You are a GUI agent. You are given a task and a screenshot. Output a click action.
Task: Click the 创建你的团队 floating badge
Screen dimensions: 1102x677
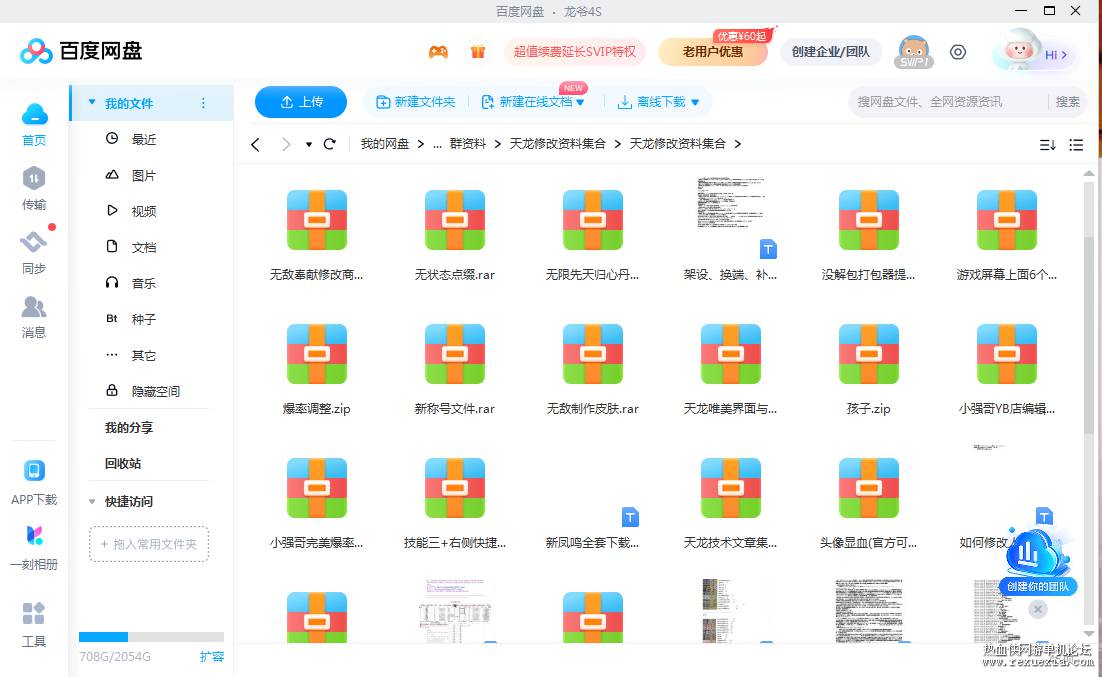tap(1038, 562)
